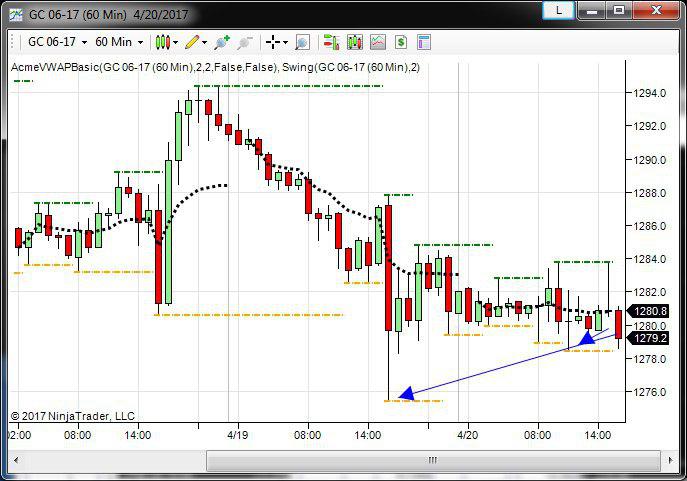Viewport: 687px width, 481px height.
Task: Open the Indicators dialog icon
Action: pos(353,42)
